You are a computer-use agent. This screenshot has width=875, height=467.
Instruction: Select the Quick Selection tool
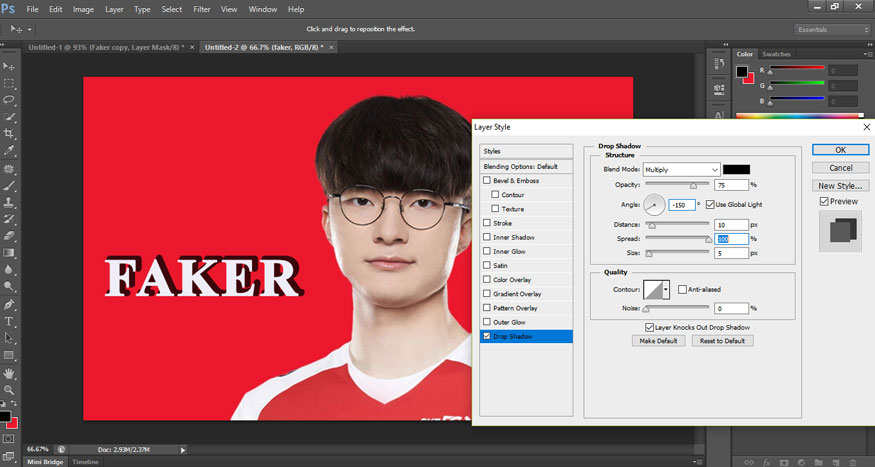point(9,117)
